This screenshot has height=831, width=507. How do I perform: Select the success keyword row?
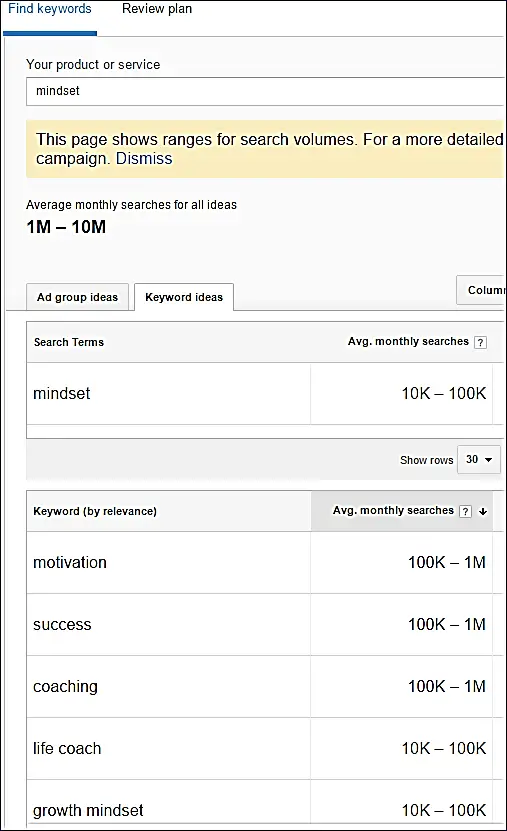click(260, 624)
